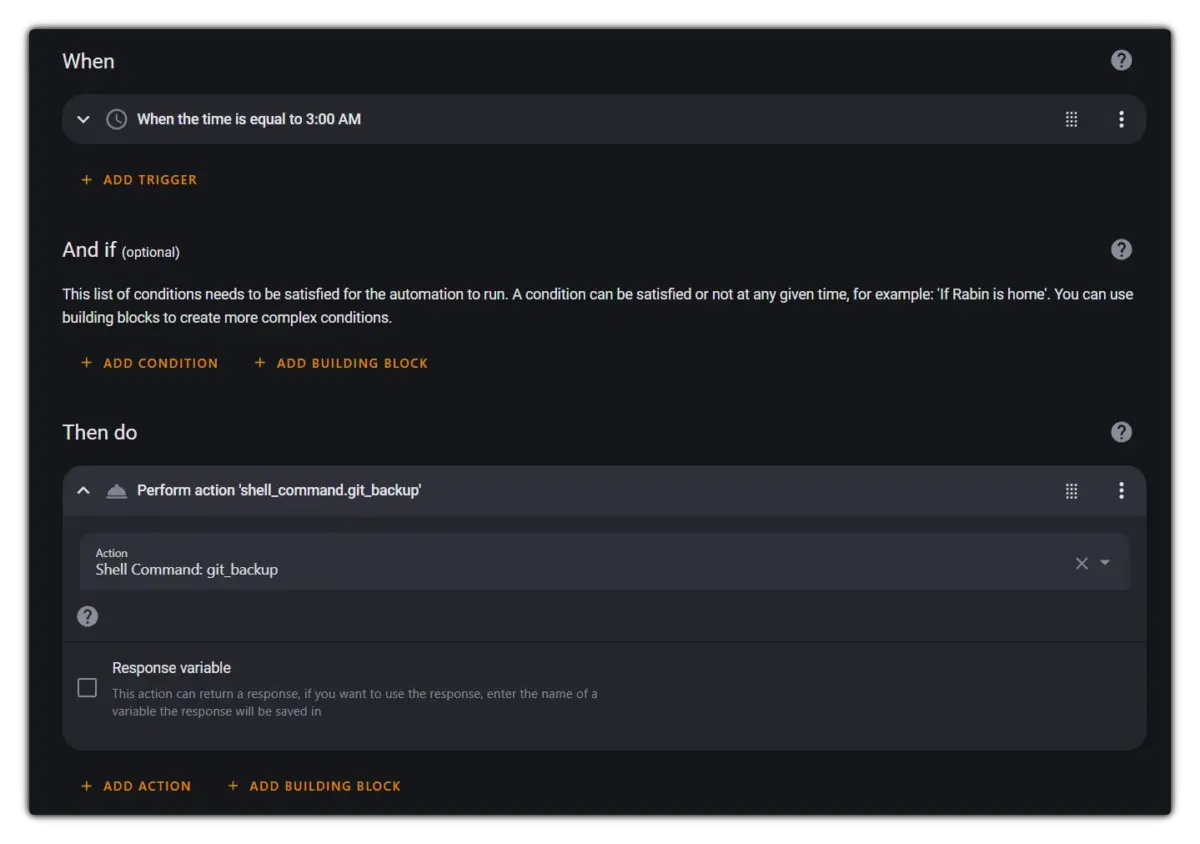The image size is (1200, 844).
Task: Open help for the When section
Action: point(1121,60)
